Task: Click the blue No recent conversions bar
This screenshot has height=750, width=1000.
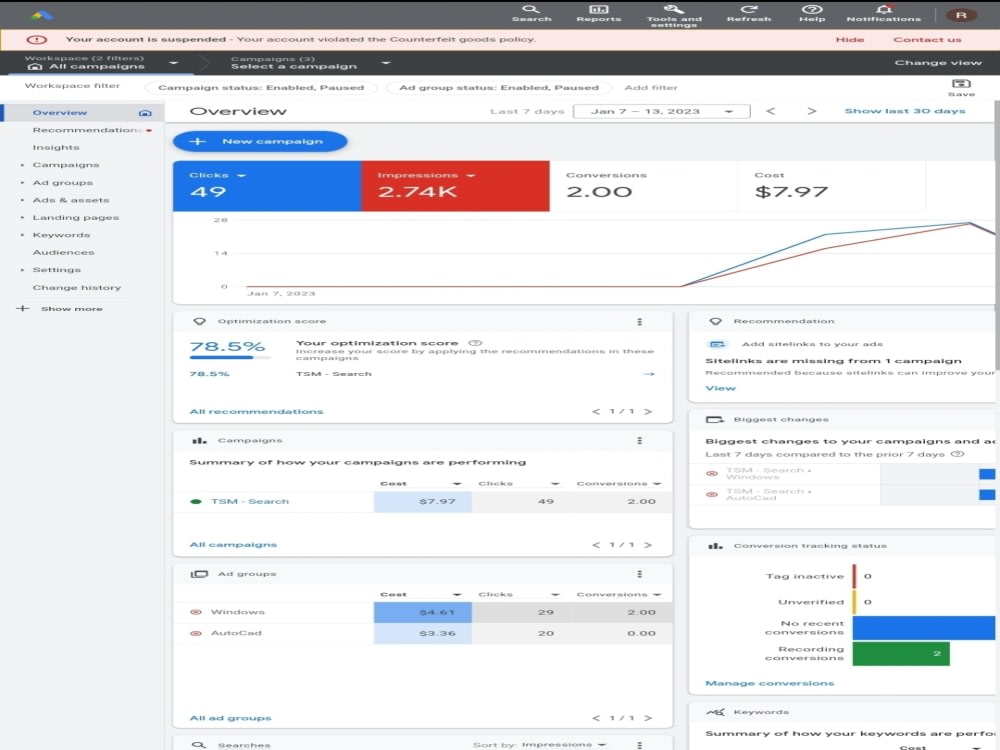Action: 923,628
